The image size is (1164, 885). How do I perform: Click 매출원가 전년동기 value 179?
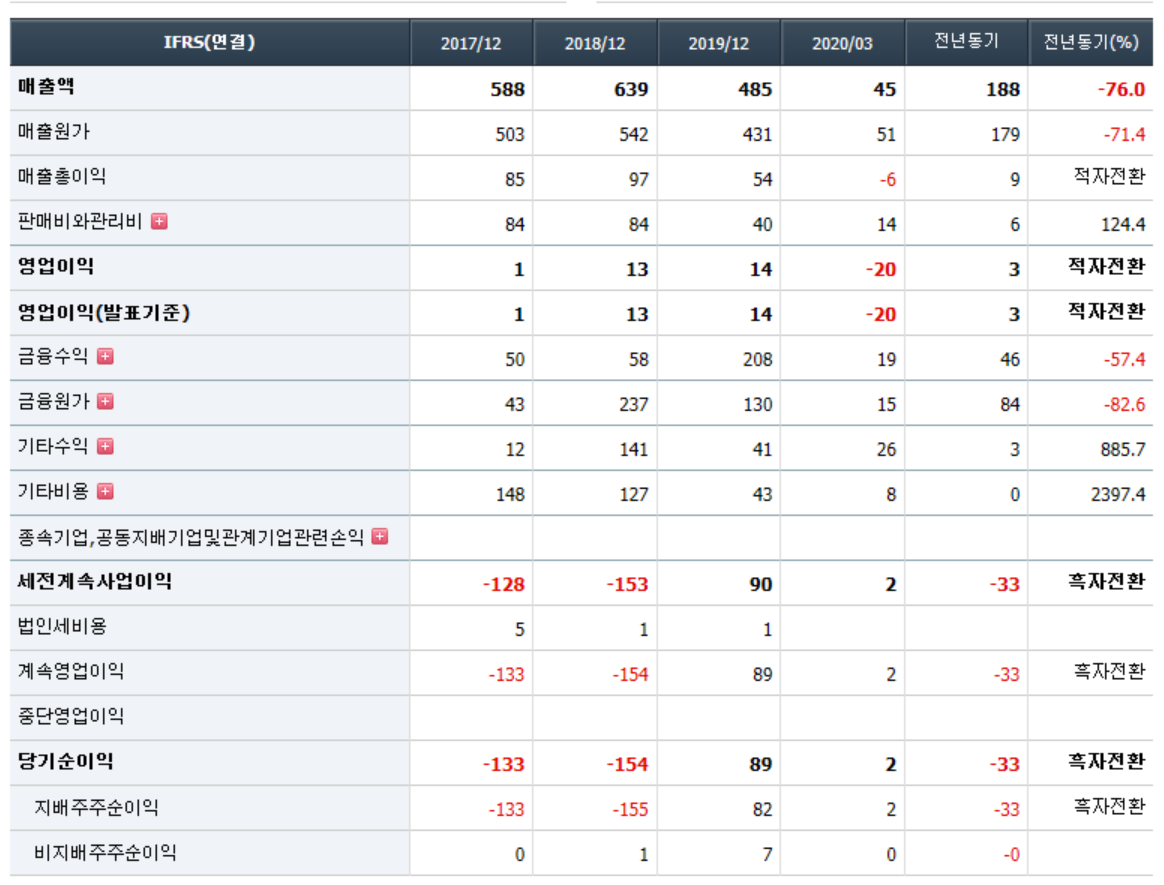tap(1005, 135)
